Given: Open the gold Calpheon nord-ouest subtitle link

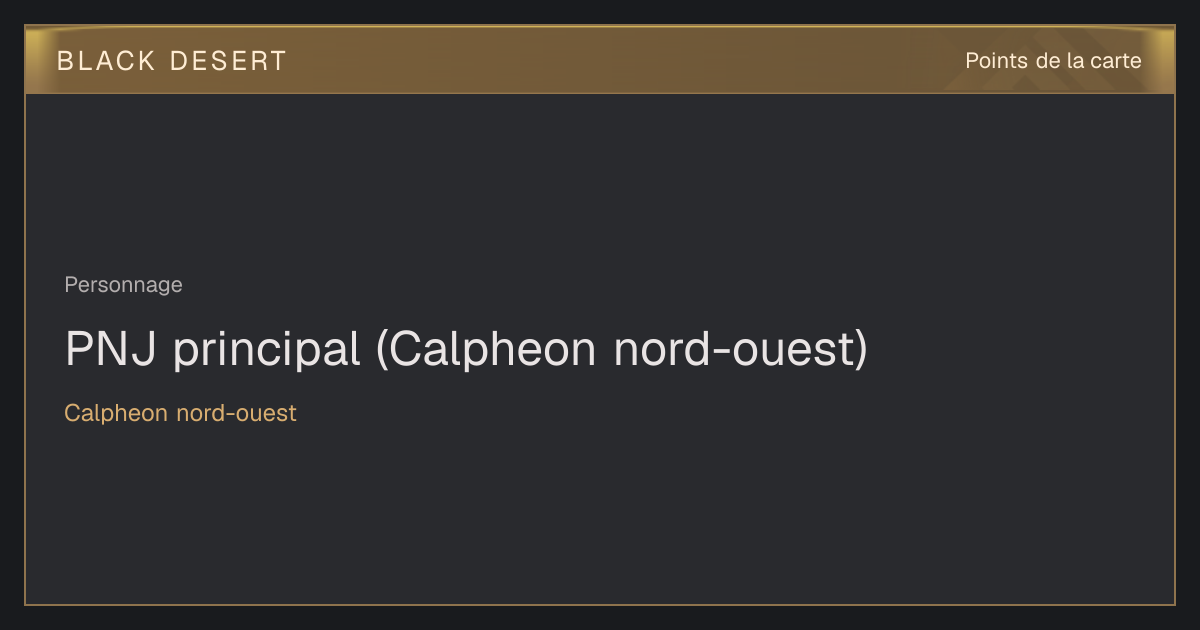Looking at the screenshot, I should point(180,413).
